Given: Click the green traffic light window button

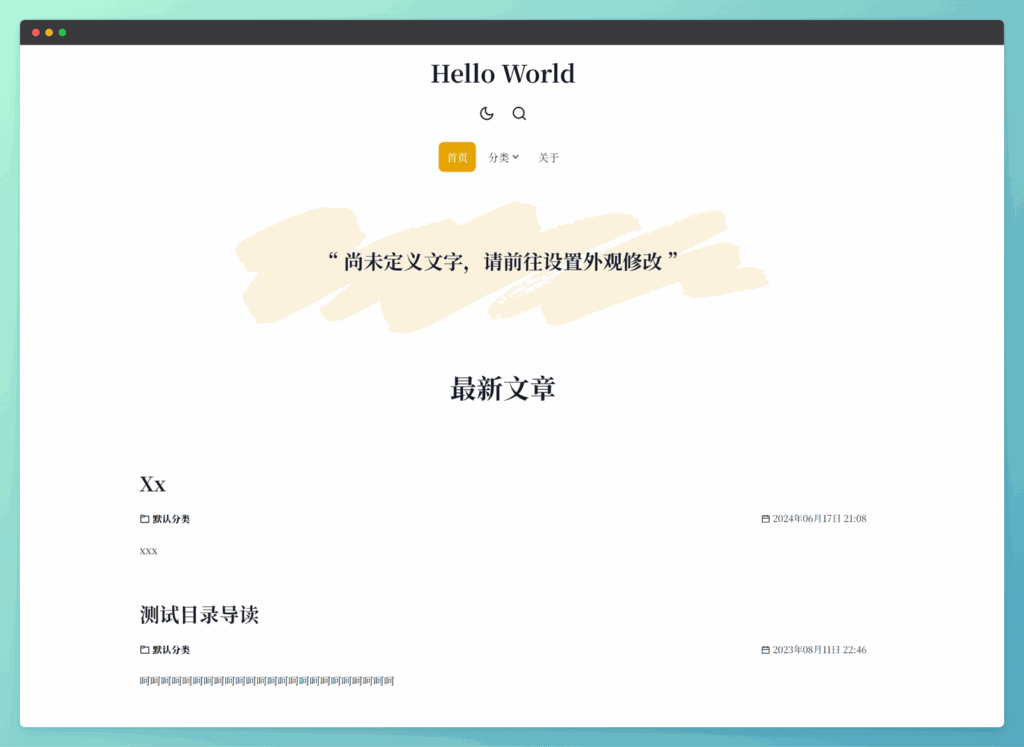Looking at the screenshot, I should (x=63, y=31).
